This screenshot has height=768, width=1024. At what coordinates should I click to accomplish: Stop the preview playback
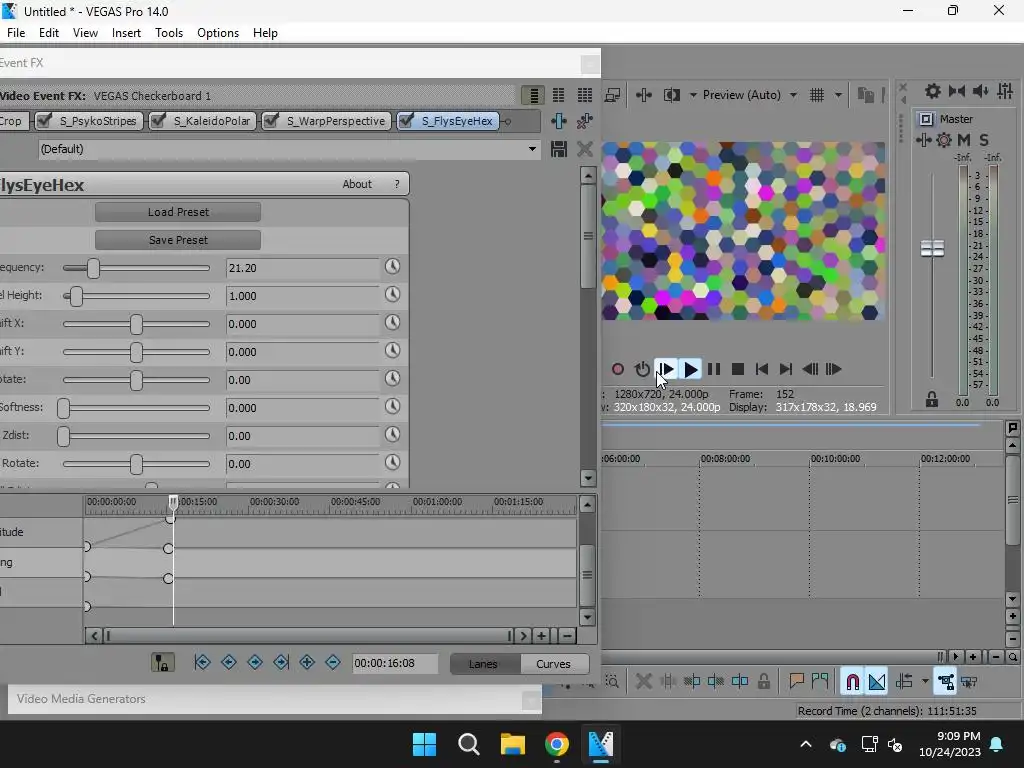coord(738,369)
